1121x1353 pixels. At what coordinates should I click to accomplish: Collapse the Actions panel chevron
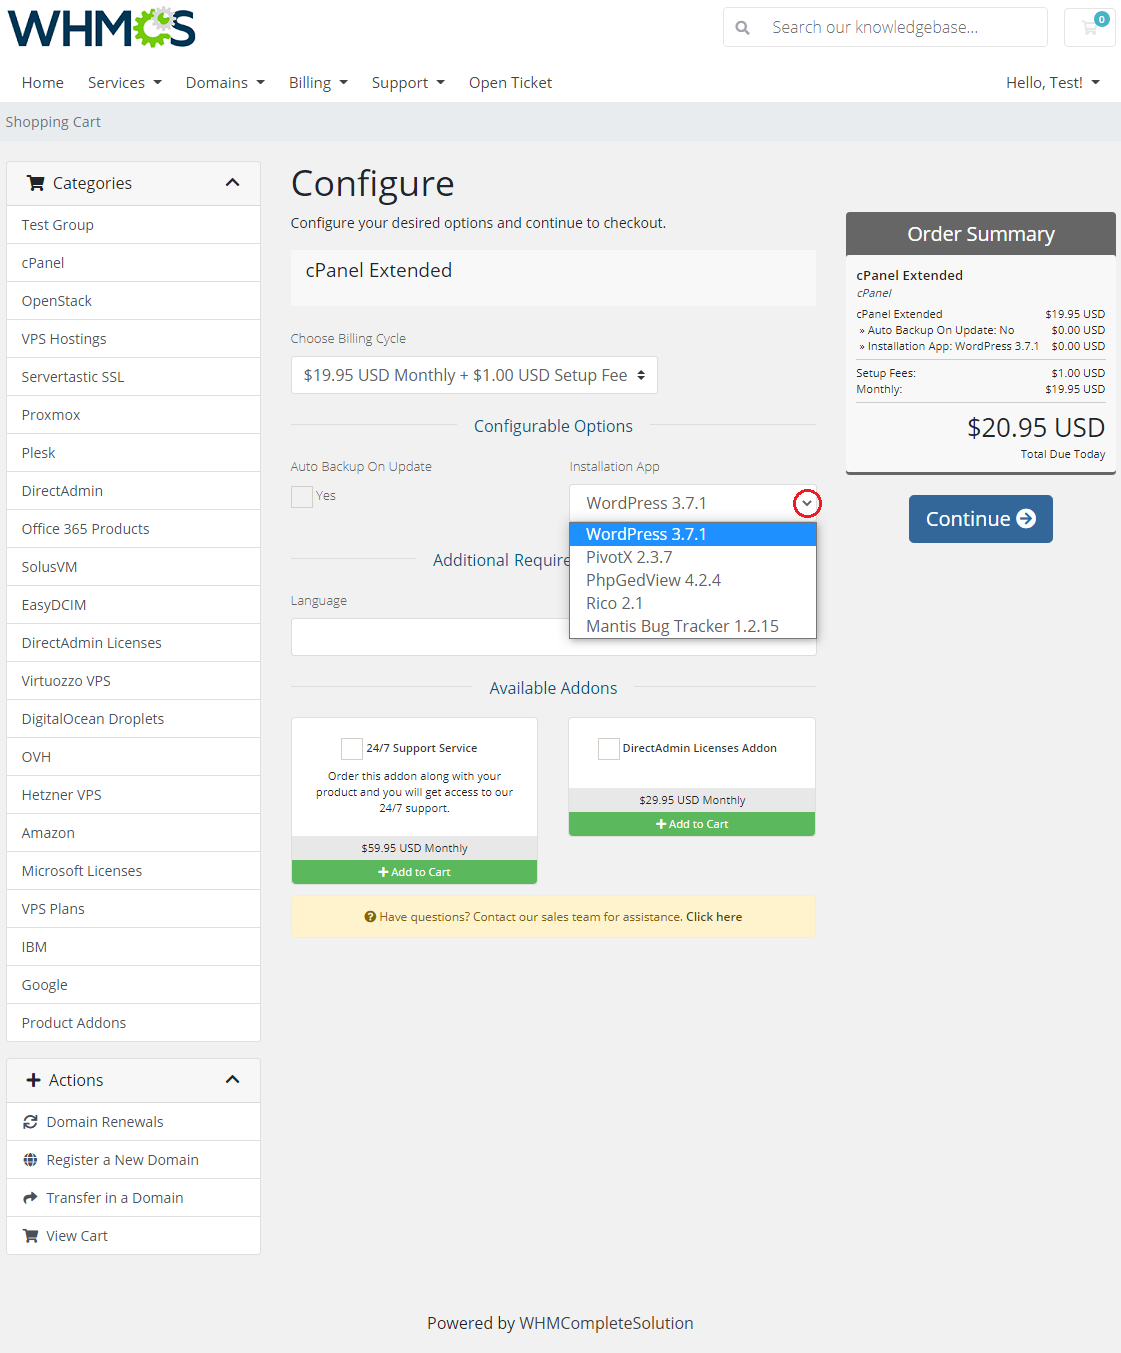233,1080
